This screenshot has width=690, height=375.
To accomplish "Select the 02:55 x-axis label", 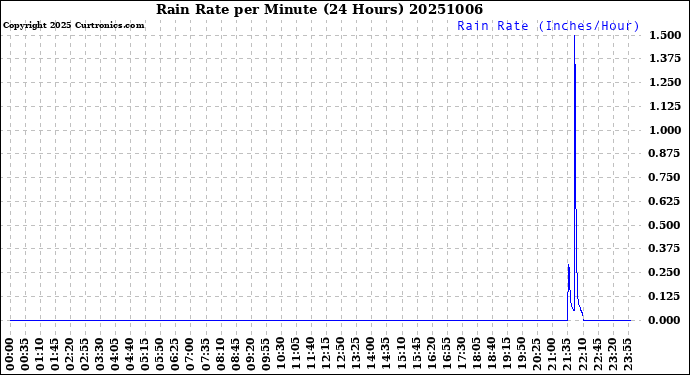I will point(85,355).
